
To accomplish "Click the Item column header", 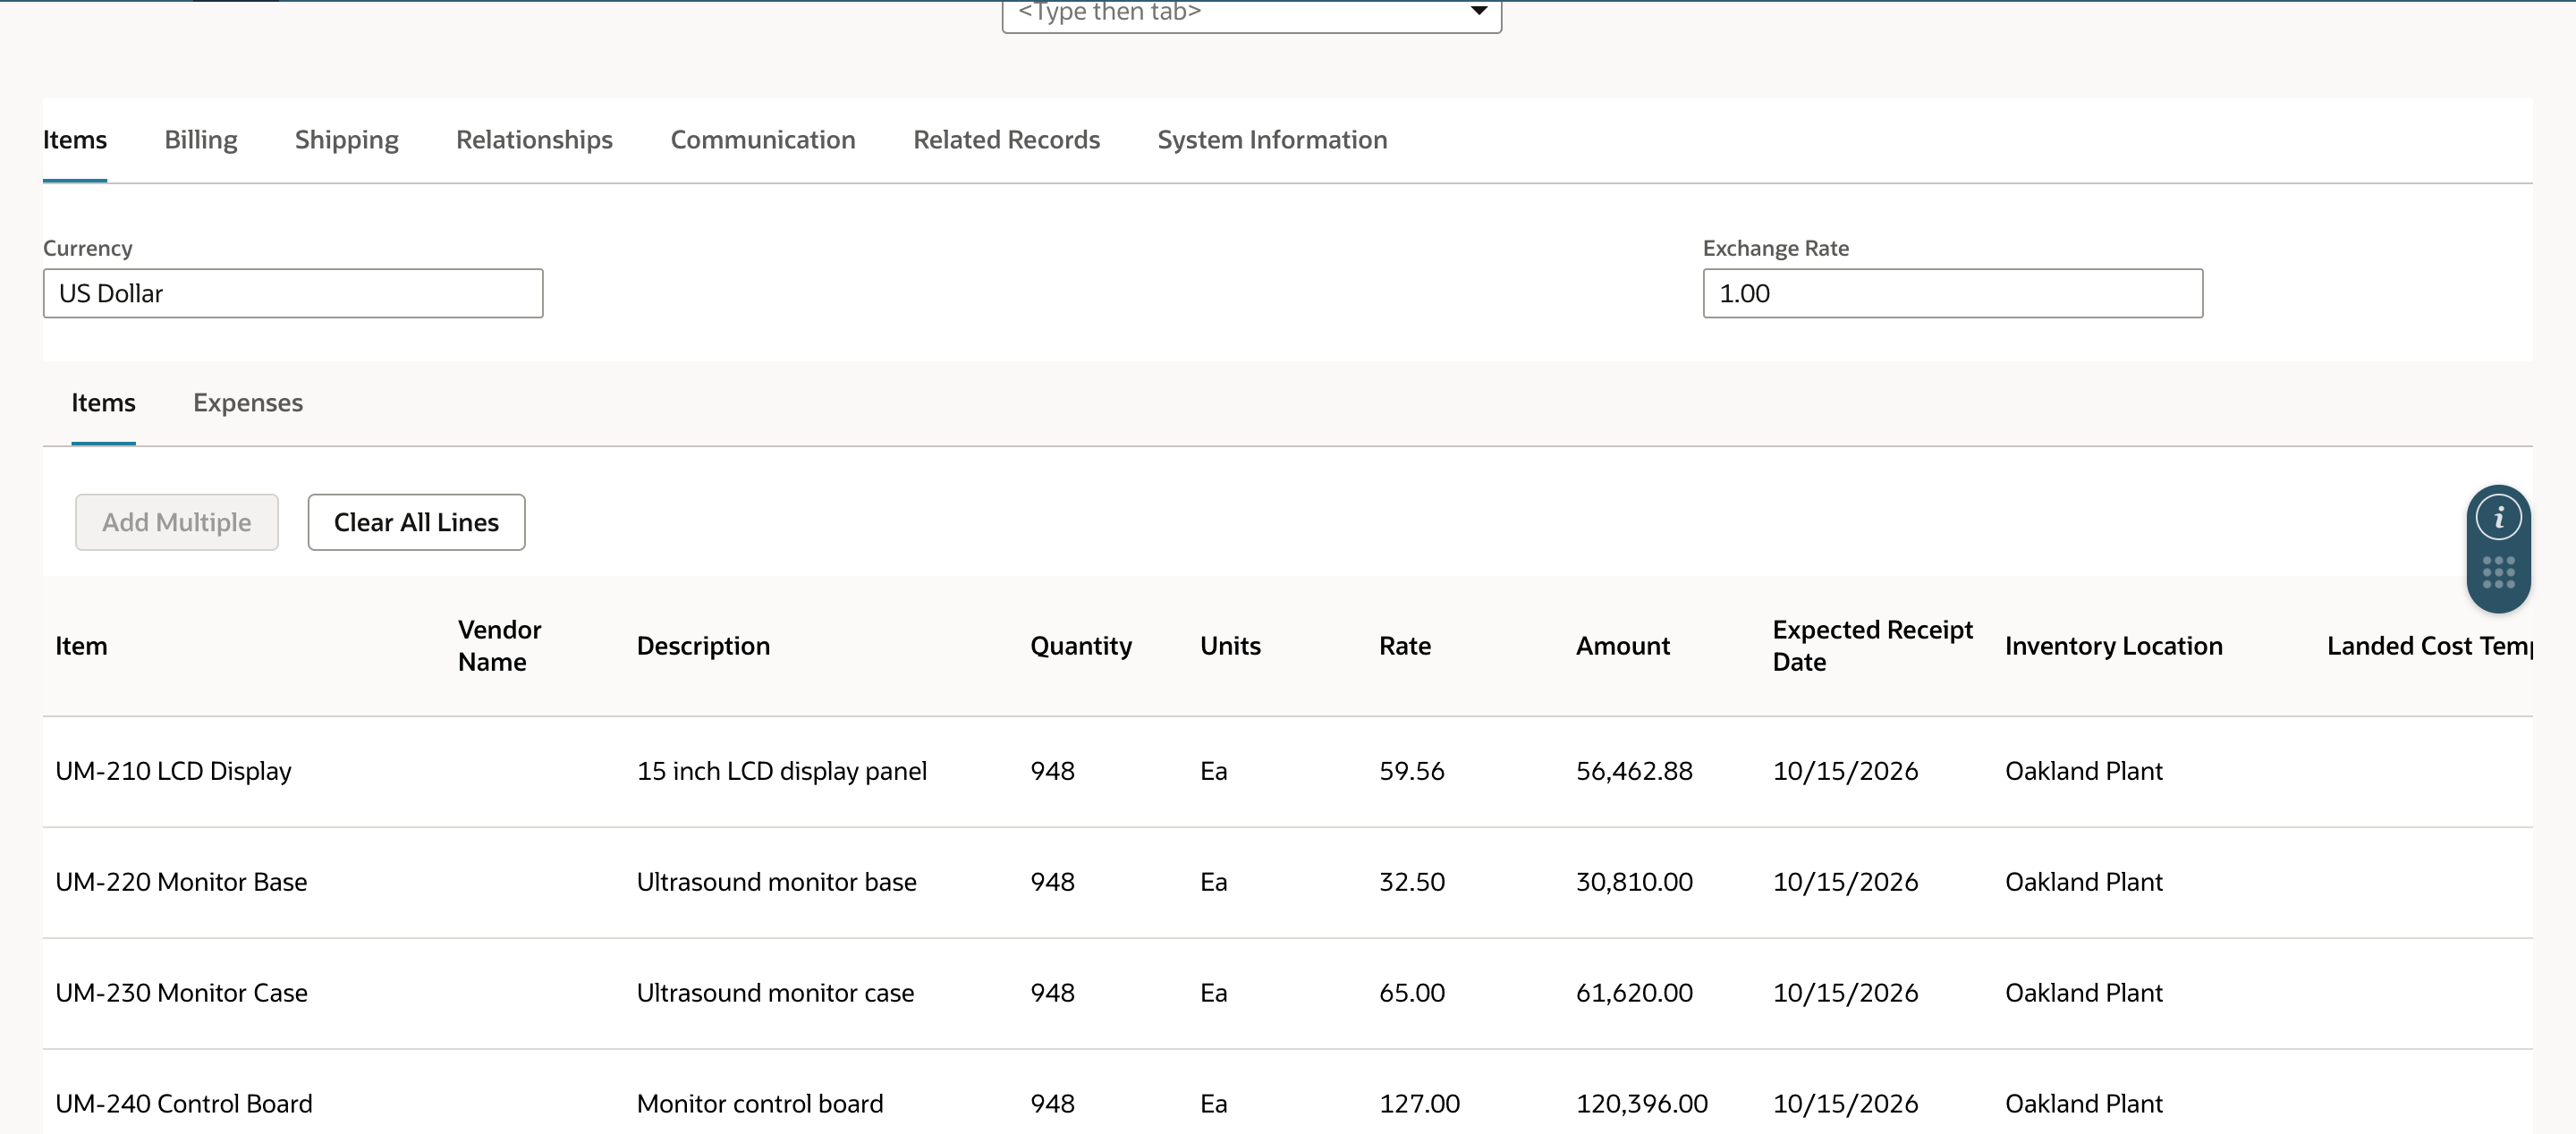I will (x=81, y=646).
